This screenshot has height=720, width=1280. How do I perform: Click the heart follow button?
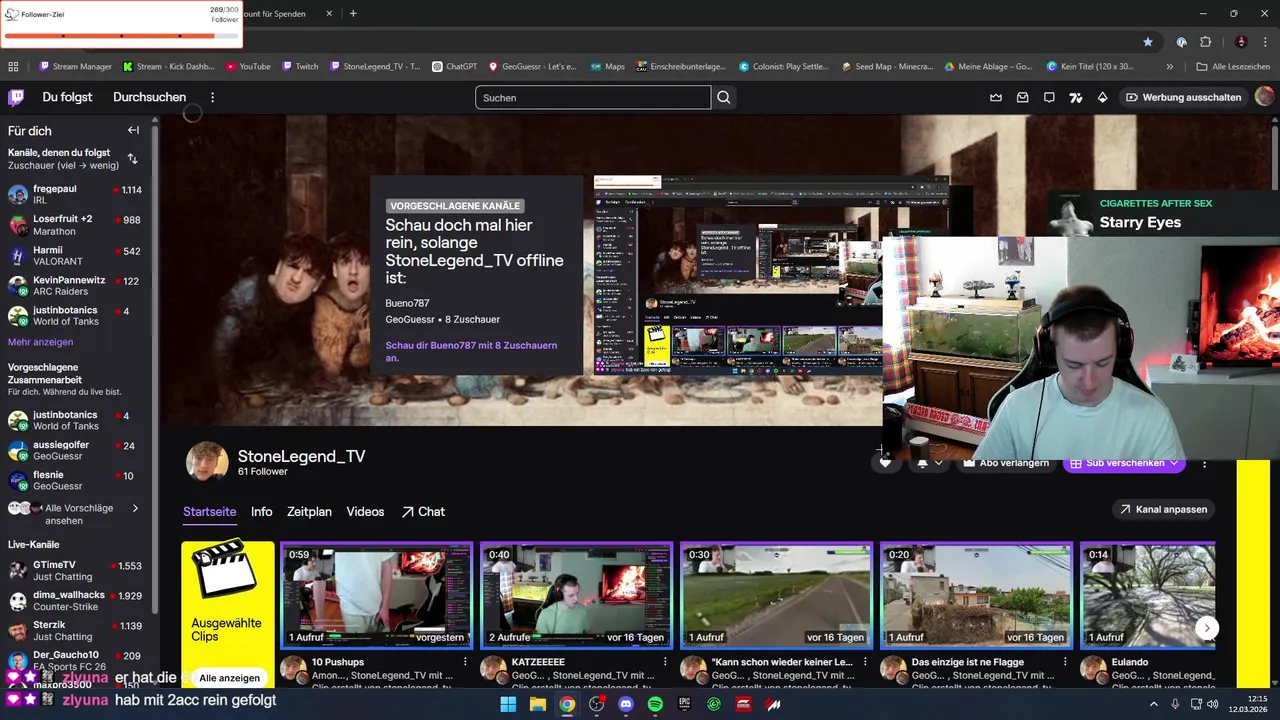(885, 463)
